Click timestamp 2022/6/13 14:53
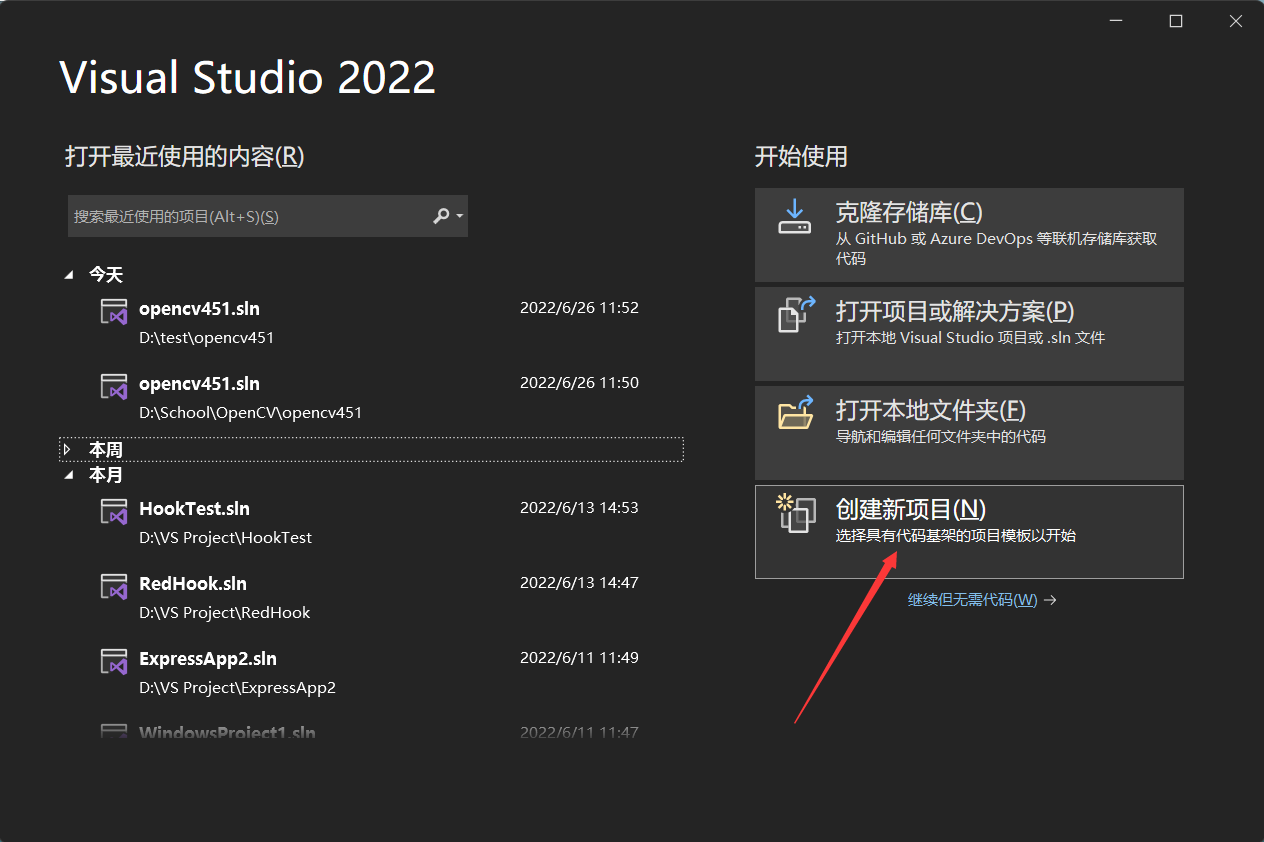Viewport: 1264px width, 842px height. [579, 508]
